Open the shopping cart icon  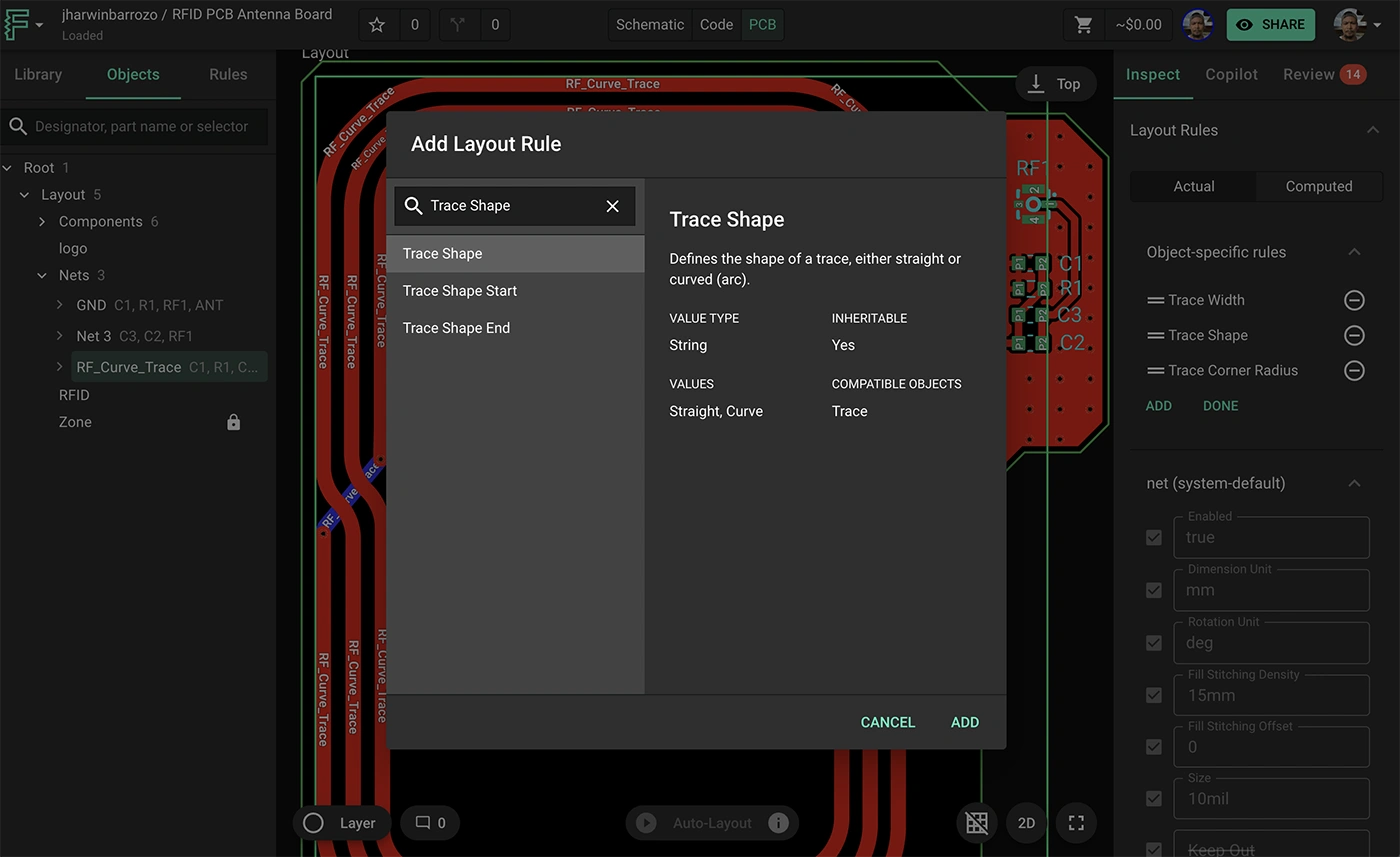(1083, 24)
